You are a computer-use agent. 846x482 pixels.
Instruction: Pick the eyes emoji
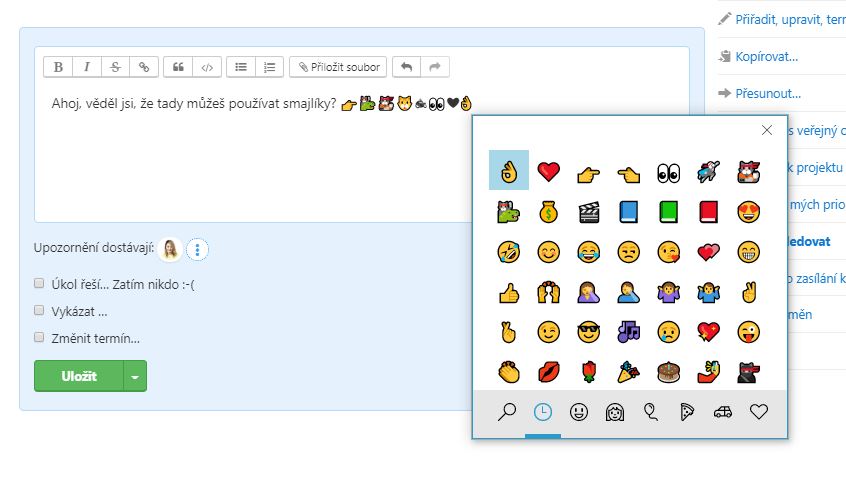click(668, 174)
